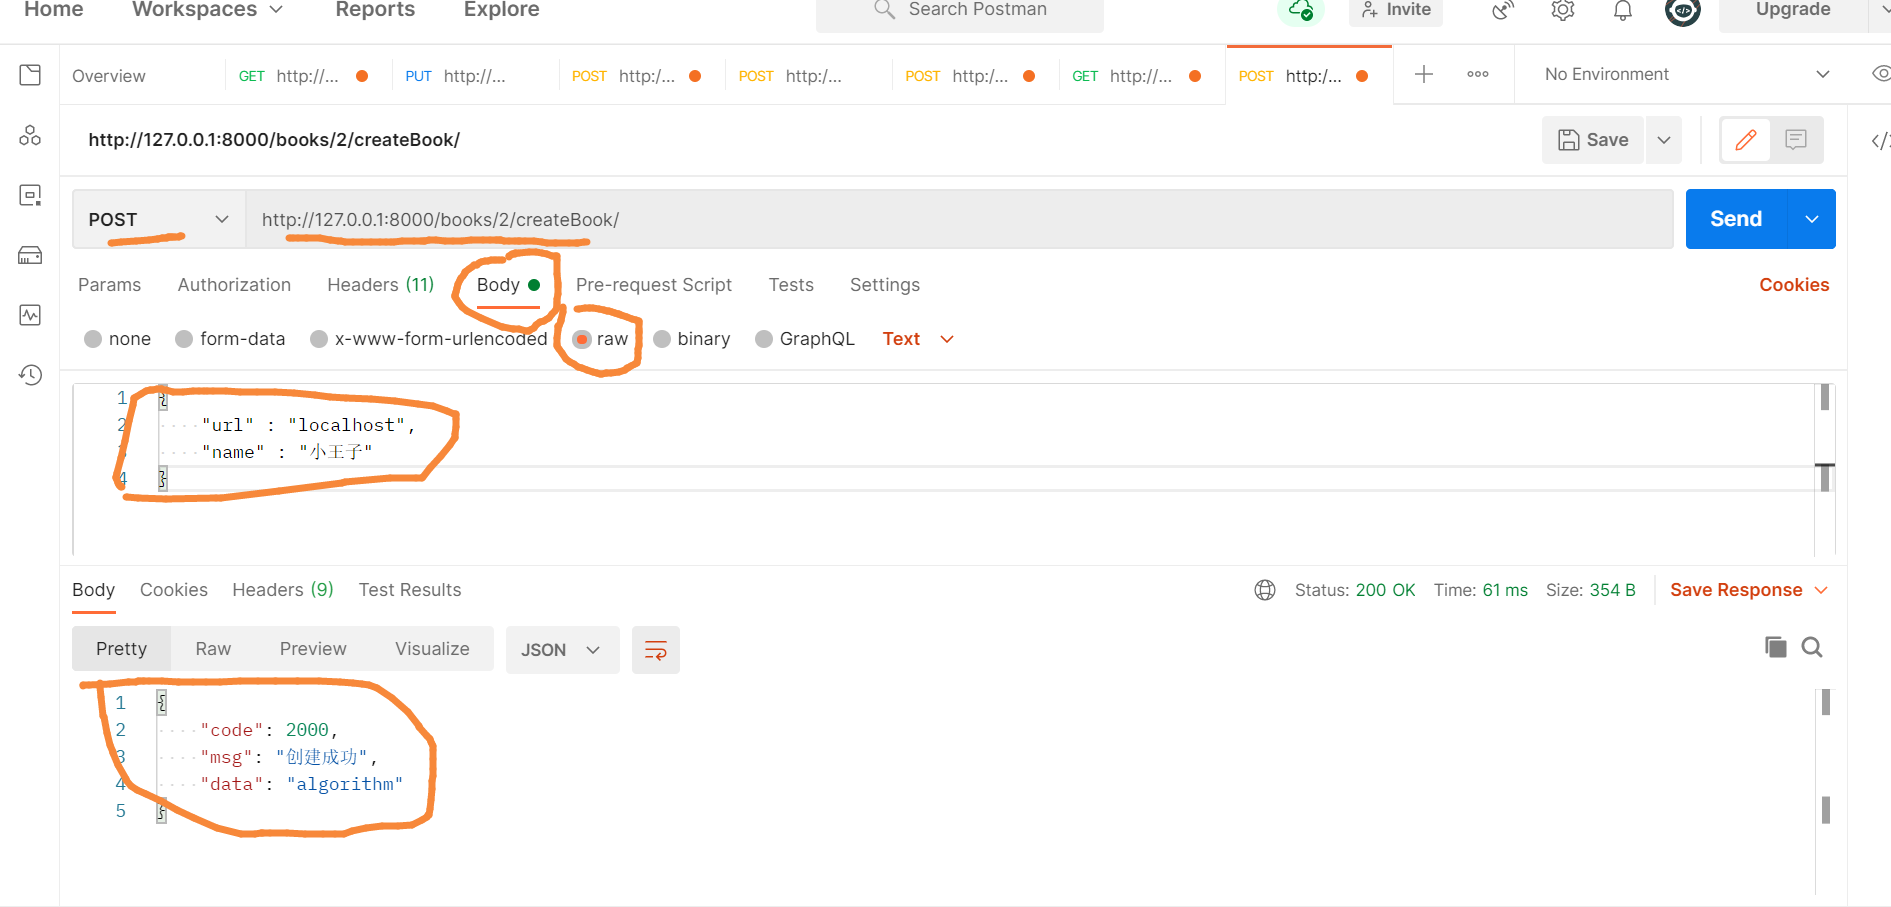Screen dimensions: 1891x907
Task: Expand the Save button arrow options
Action: [x=1664, y=140]
